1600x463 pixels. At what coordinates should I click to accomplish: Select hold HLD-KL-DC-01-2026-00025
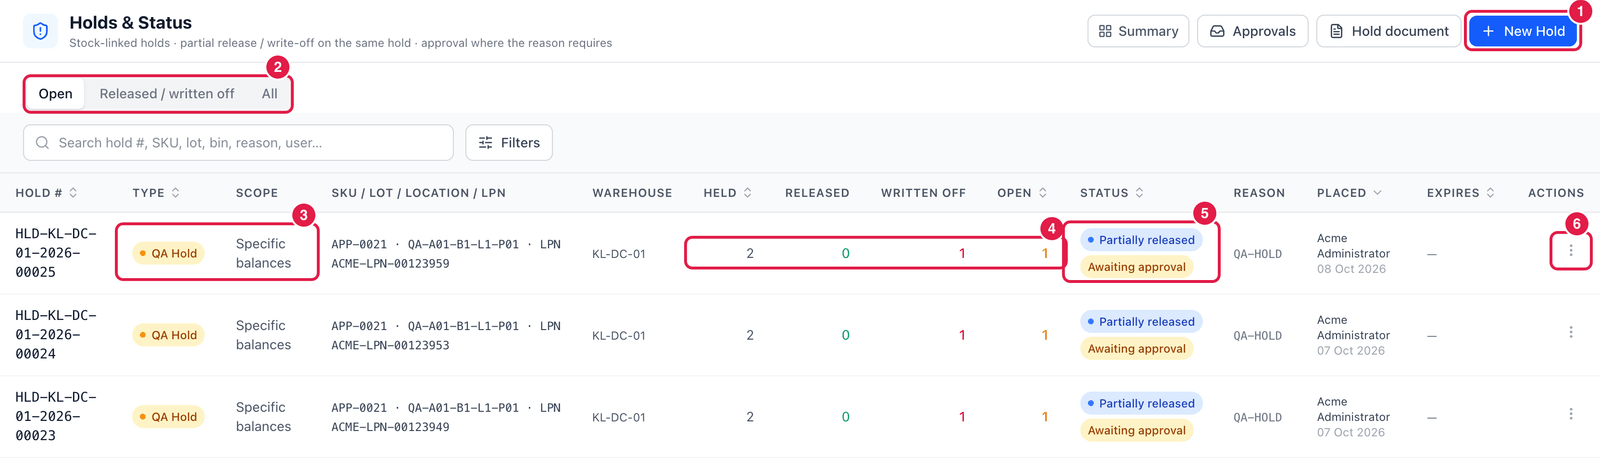coord(56,253)
